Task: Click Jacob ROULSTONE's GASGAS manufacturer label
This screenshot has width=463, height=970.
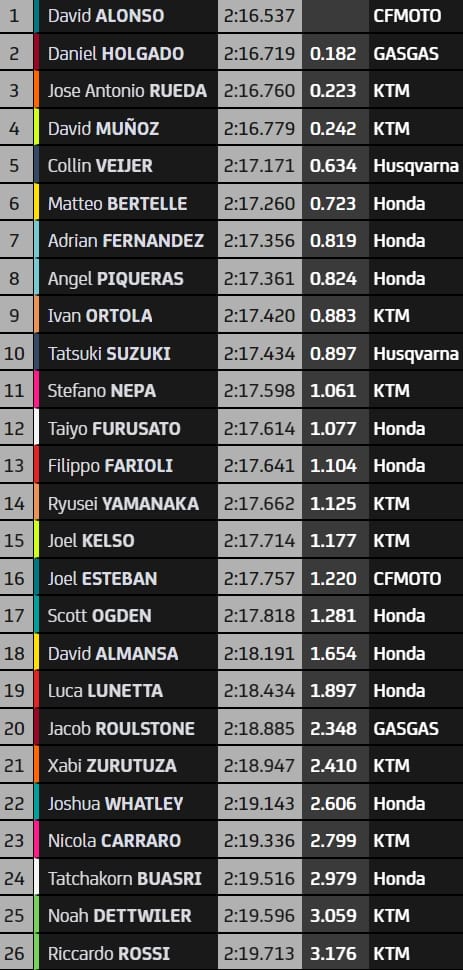Action: click(406, 728)
